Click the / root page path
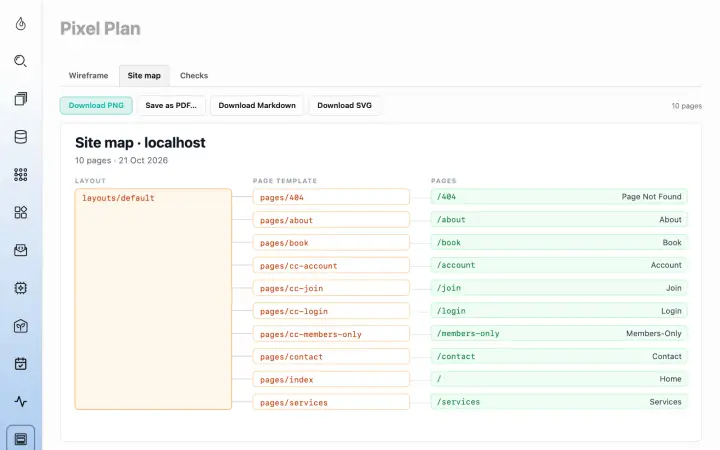 pyautogui.click(x=439, y=379)
